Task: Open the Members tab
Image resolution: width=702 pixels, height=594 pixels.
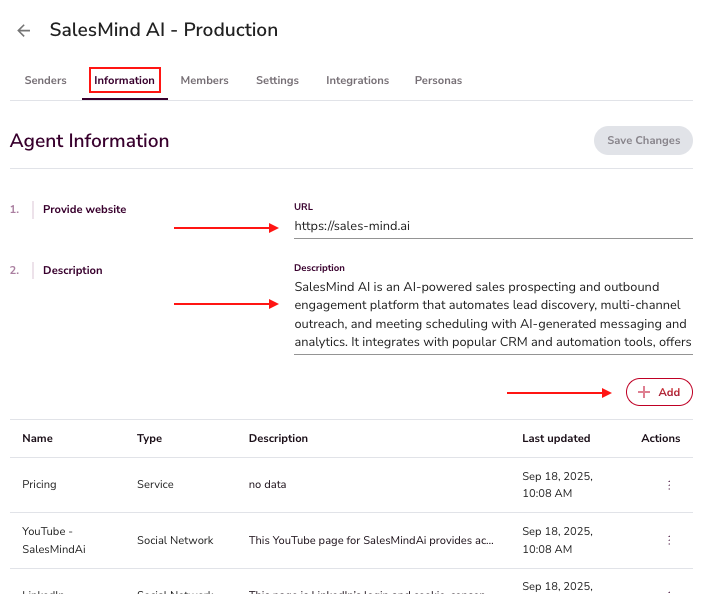Action: pyautogui.click(x=204, y=80)
